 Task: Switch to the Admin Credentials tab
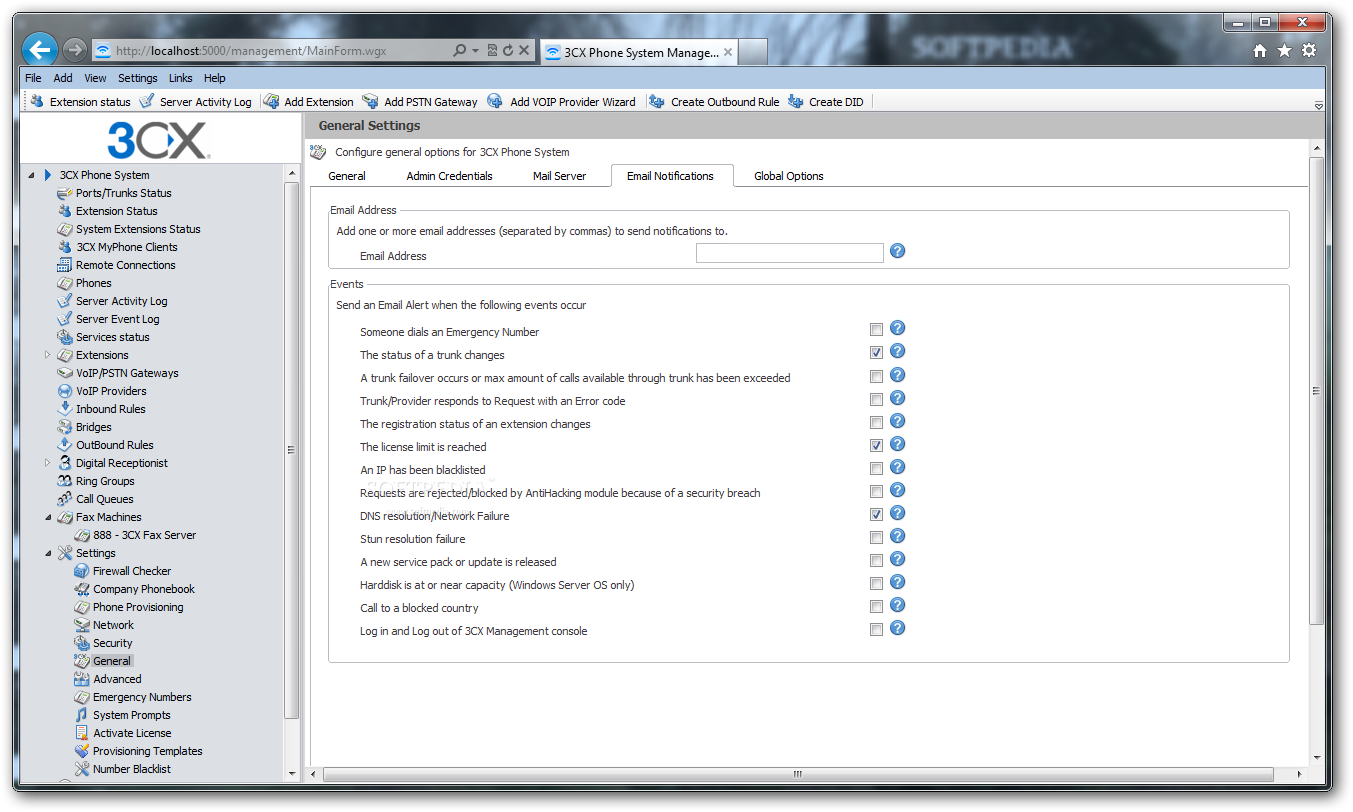click(x=450, y=176)
